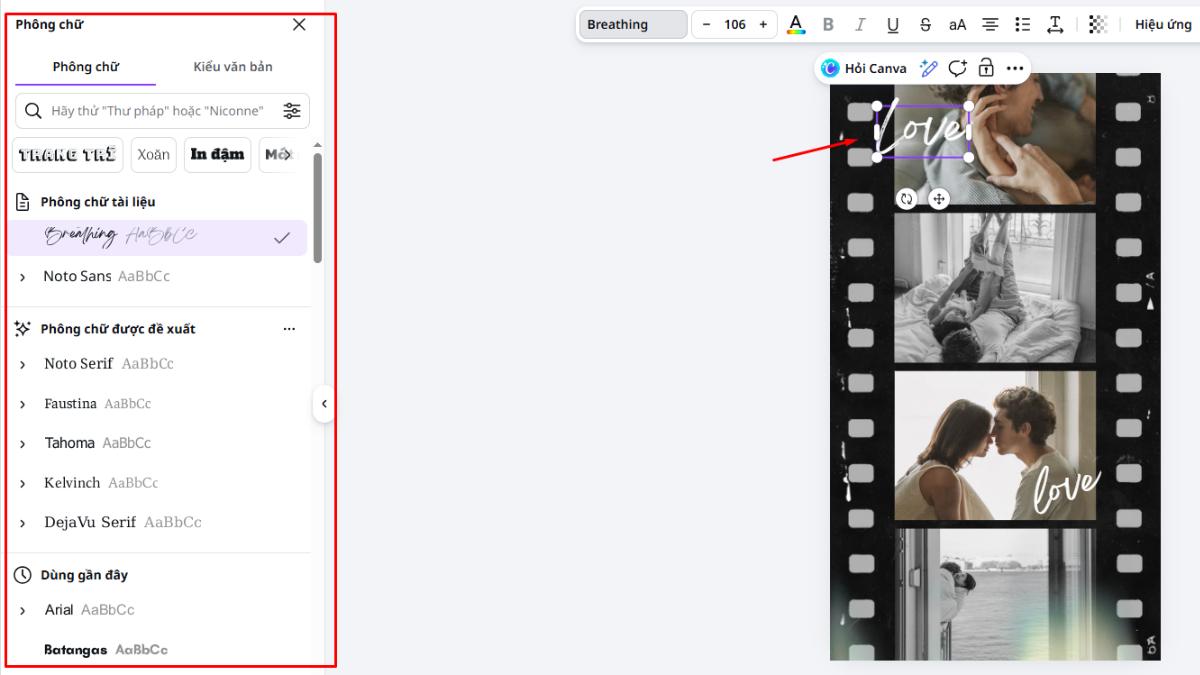This screenshot has height=675, width=1200.
Task: Toggle strikethrough formatting
Action: [x=925, y=25]
